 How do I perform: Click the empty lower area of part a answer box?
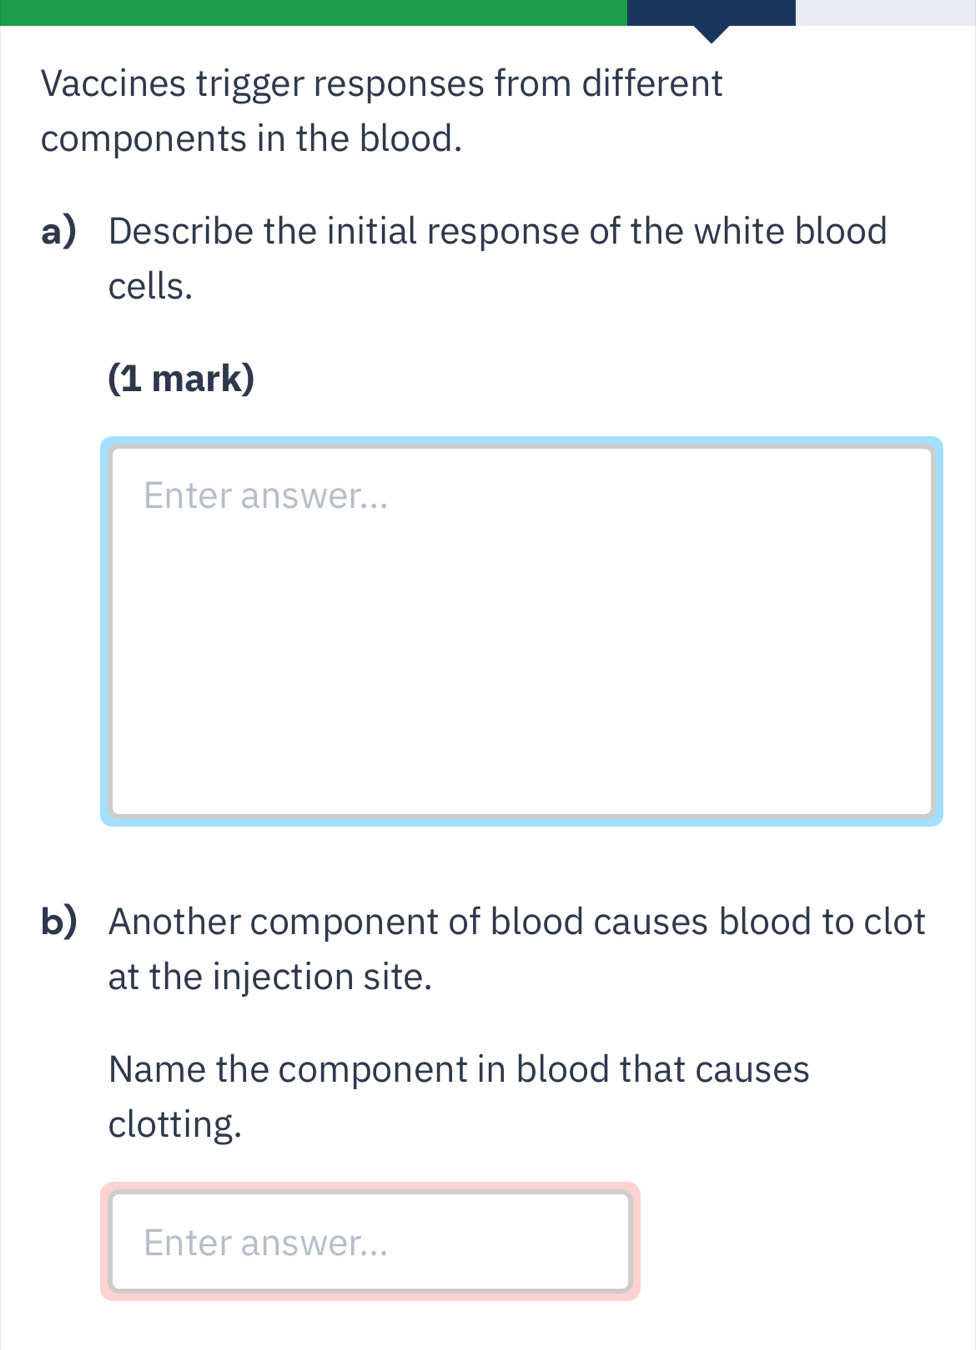click(521, 720)
